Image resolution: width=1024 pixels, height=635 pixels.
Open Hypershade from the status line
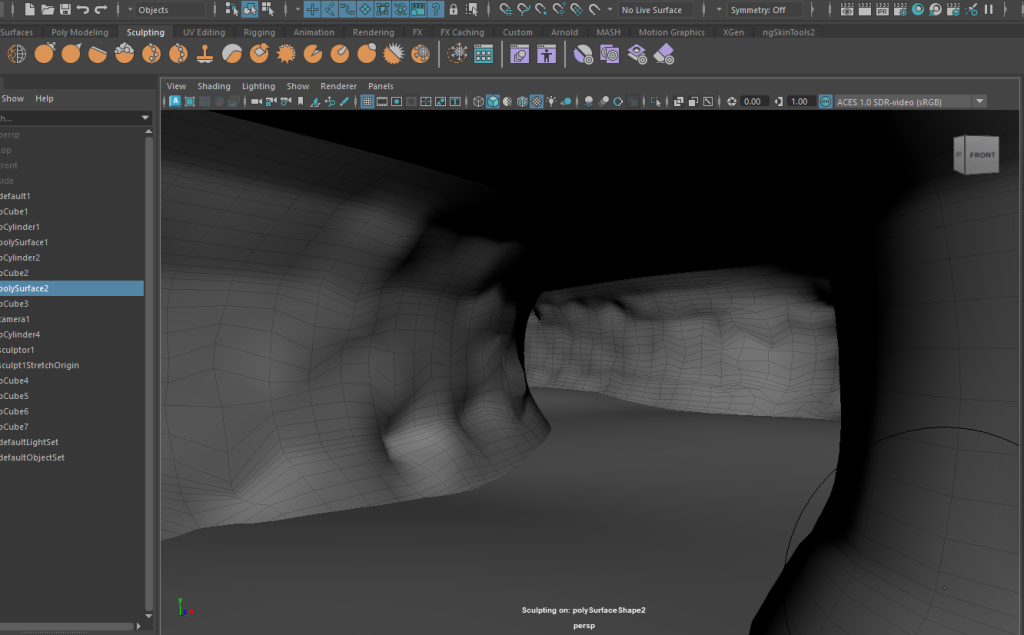(x=918, y=9)
